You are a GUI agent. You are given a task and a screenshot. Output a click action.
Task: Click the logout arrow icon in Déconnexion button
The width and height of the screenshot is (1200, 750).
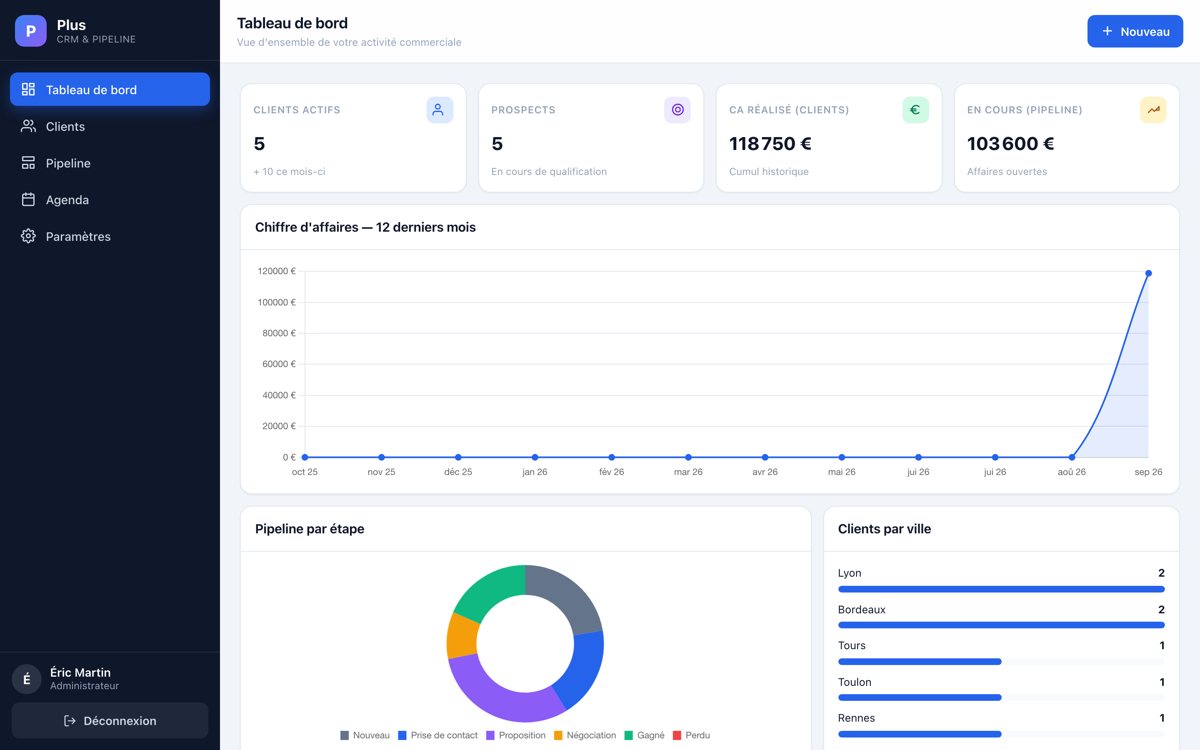coord(70,720)
